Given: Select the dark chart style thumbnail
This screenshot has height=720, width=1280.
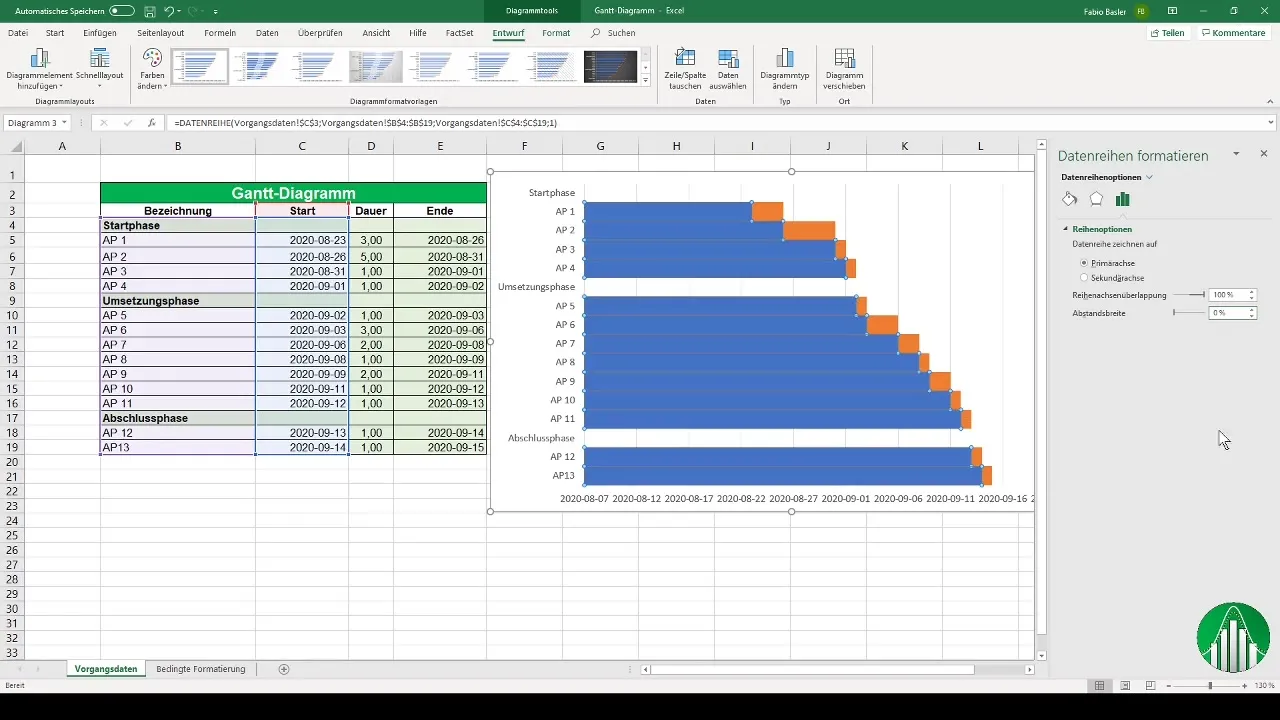Looking at the screenshot, I should tap(610, 67).
